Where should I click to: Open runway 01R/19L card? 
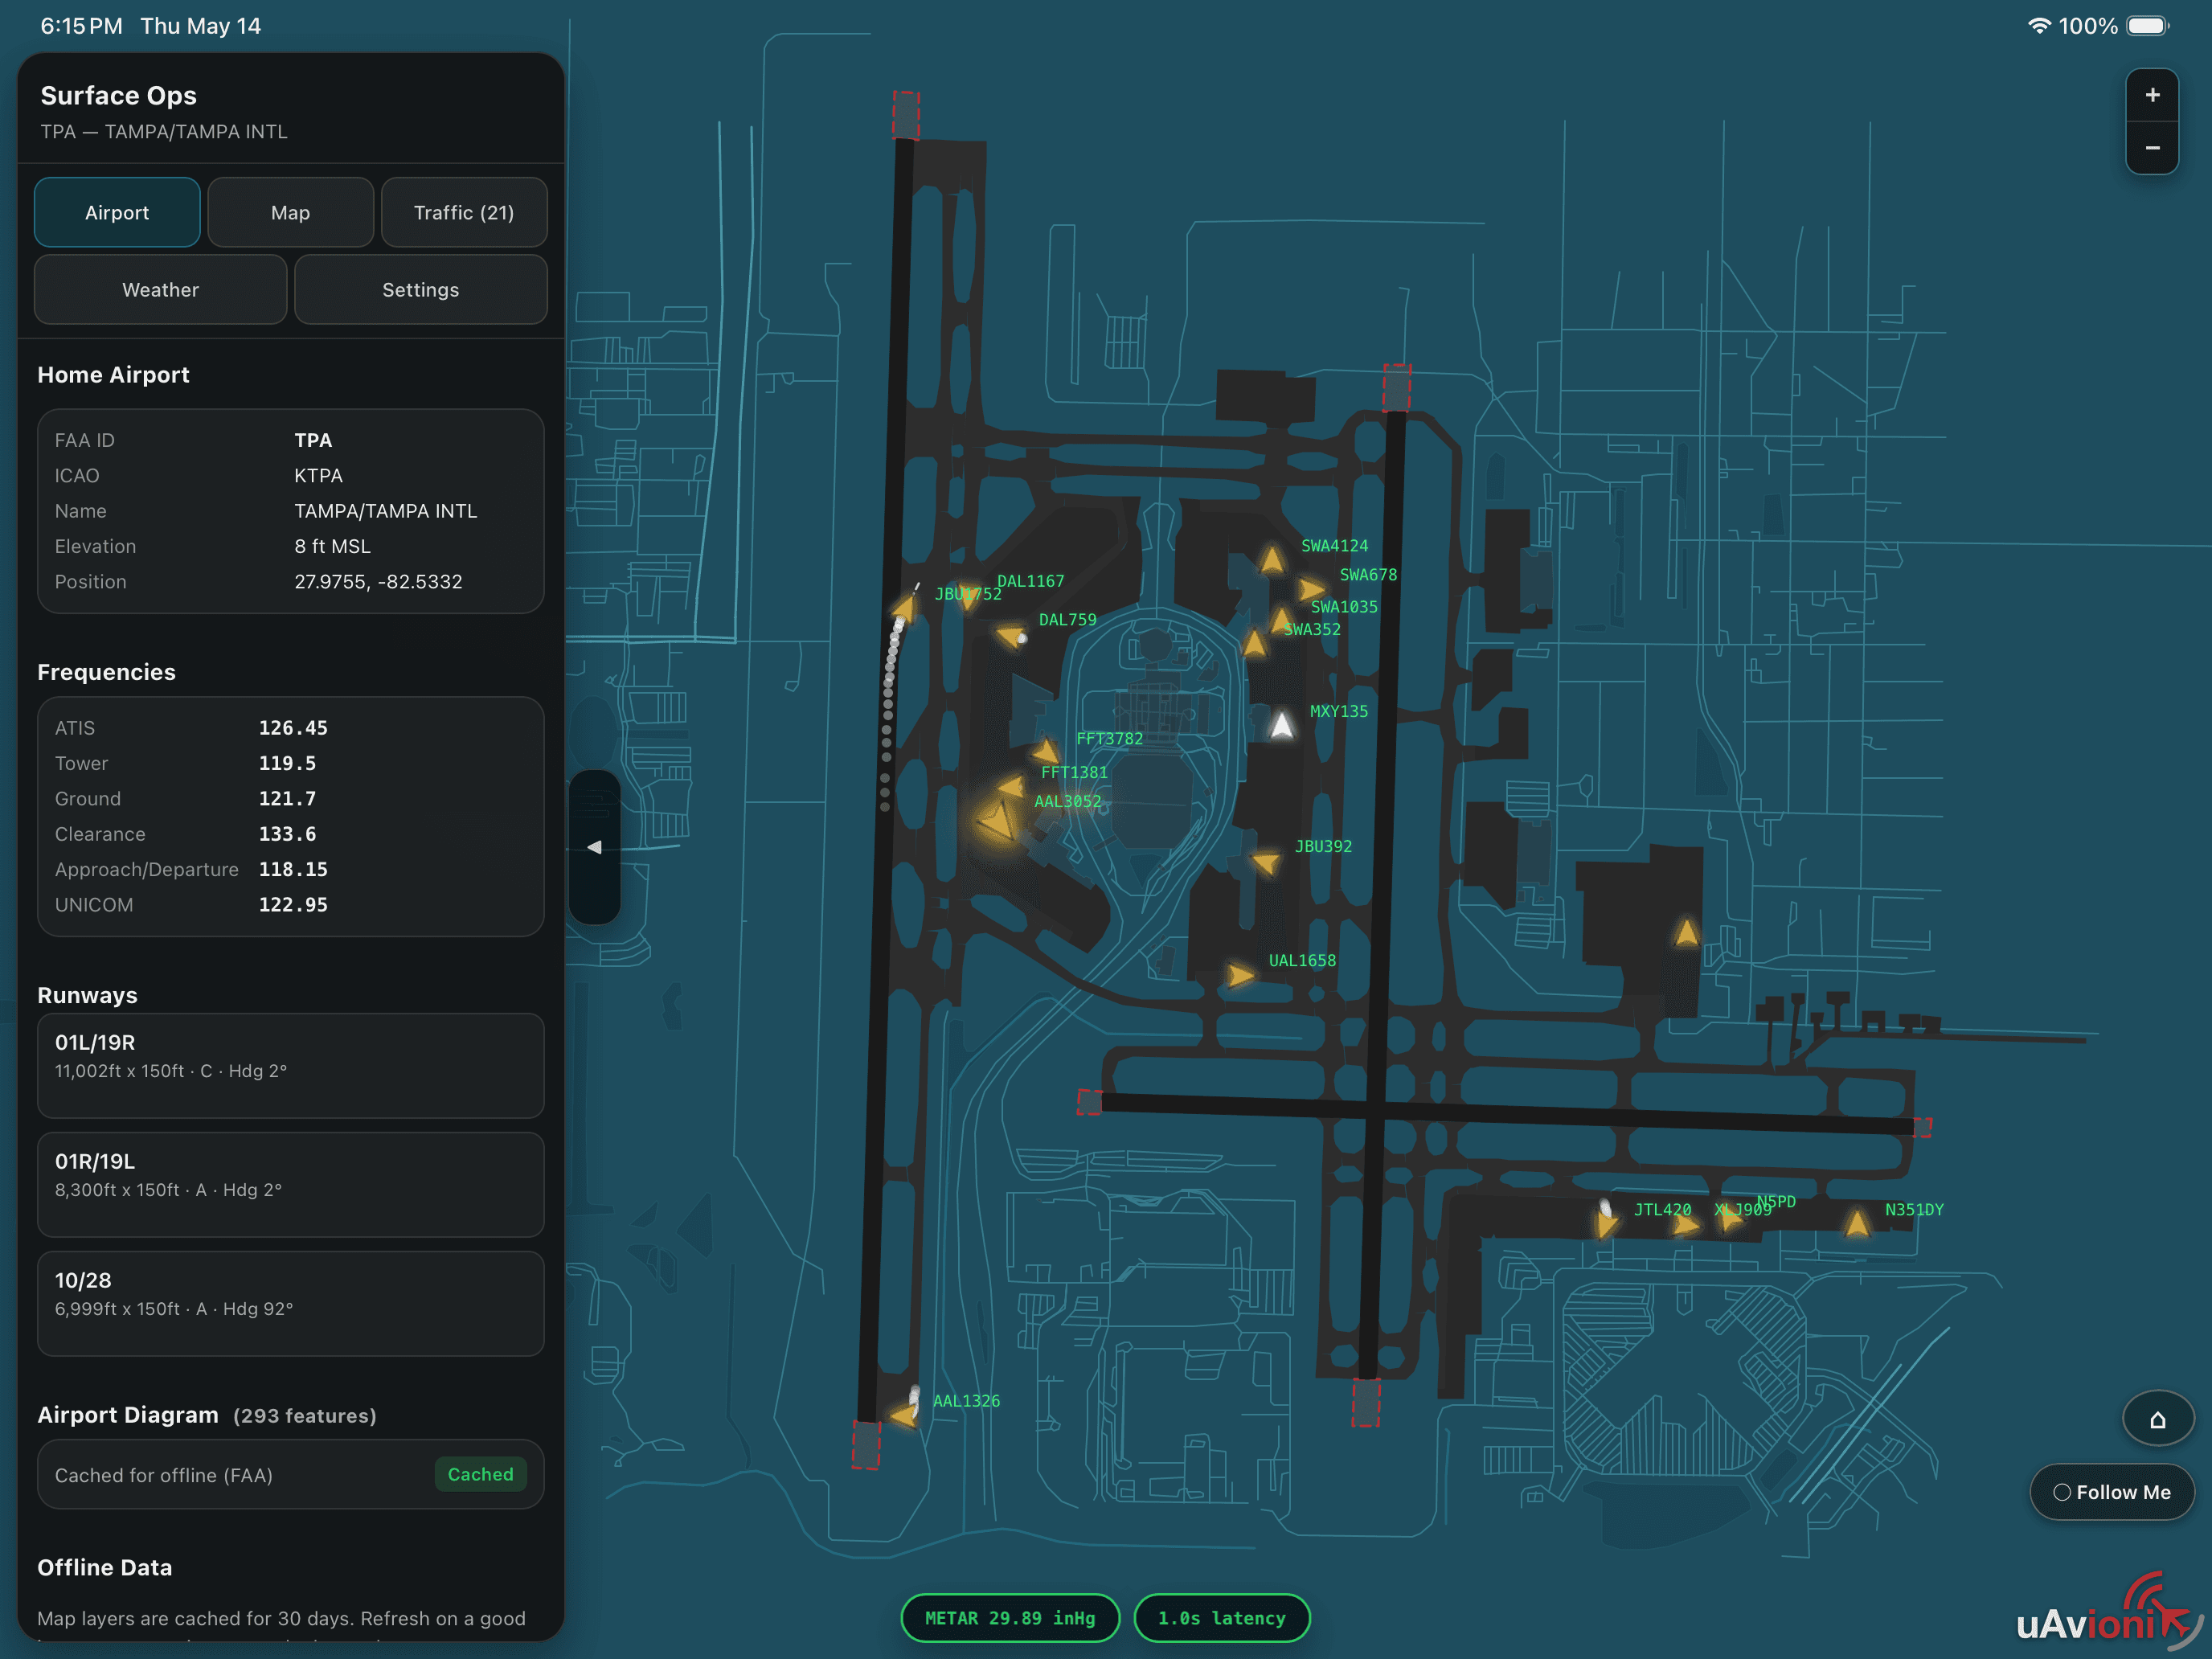pyautogui.click(x=290, y=1185)
